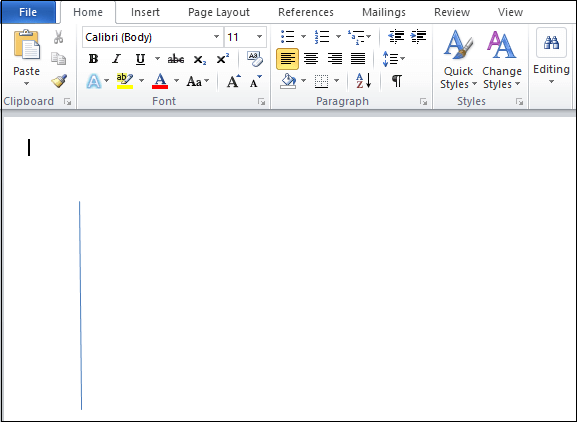Viewport: 577px width, 422px height.
Task: Click the numbered list icon
Action: pos(322,36)
